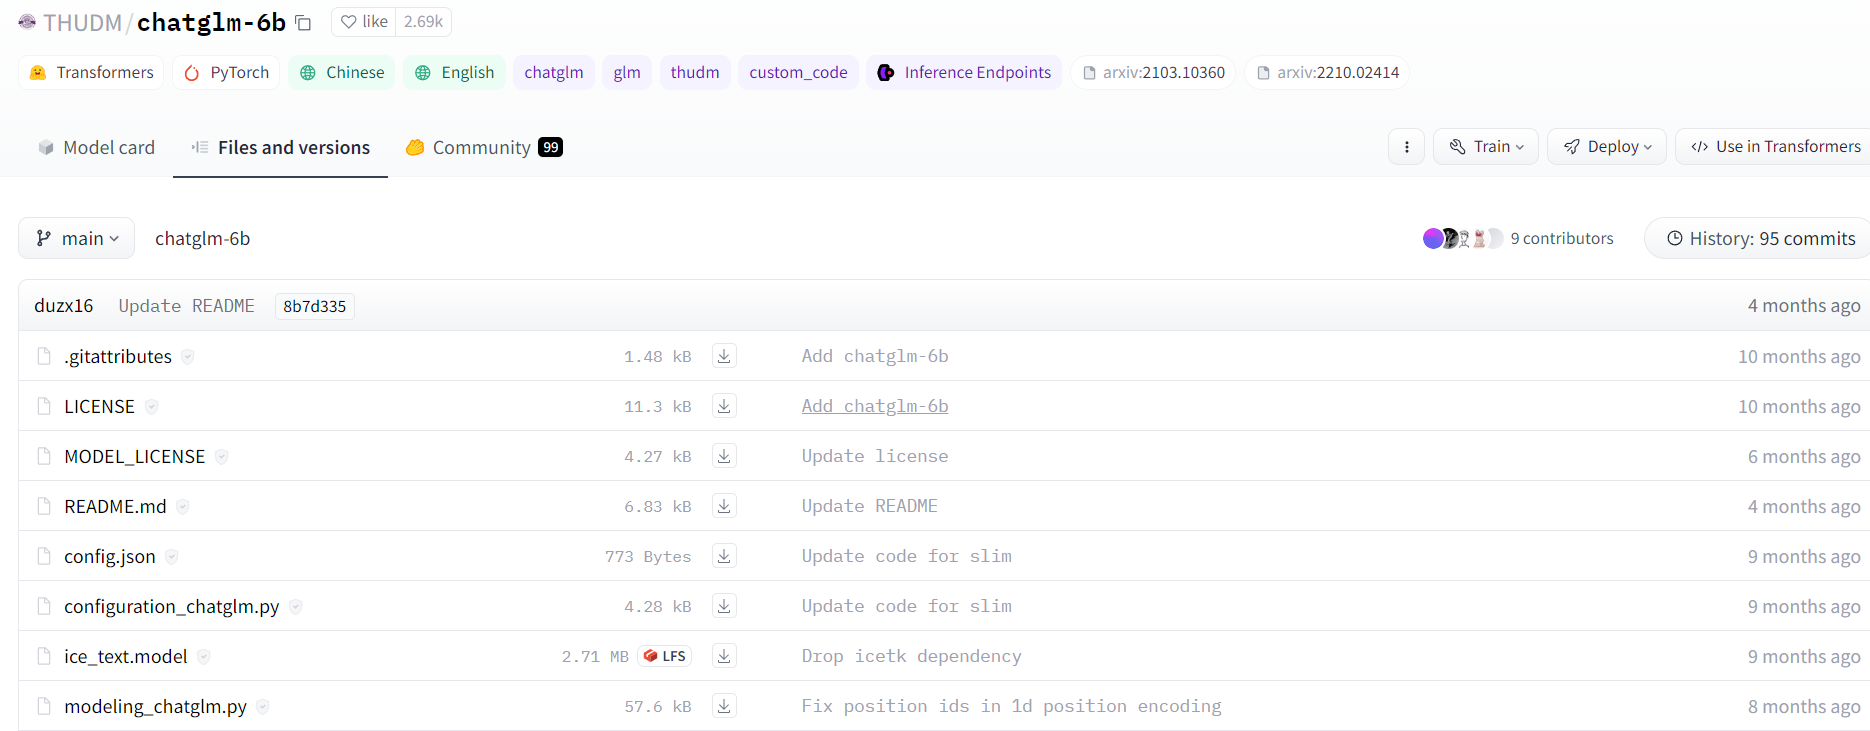The image size is (1870, 731).
Task: Open LICENSE commit Add chatglm-6b
Action: [875, 406]
